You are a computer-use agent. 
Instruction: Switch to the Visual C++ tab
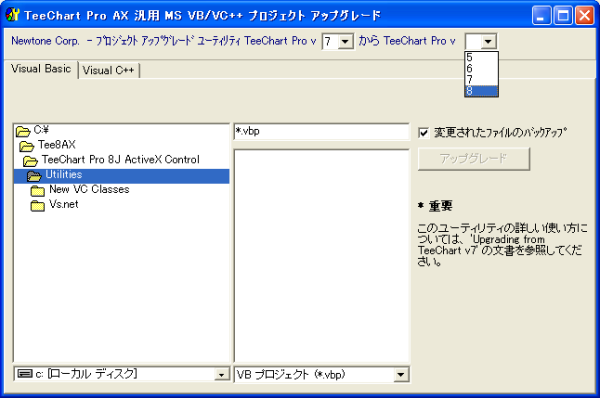109,70
